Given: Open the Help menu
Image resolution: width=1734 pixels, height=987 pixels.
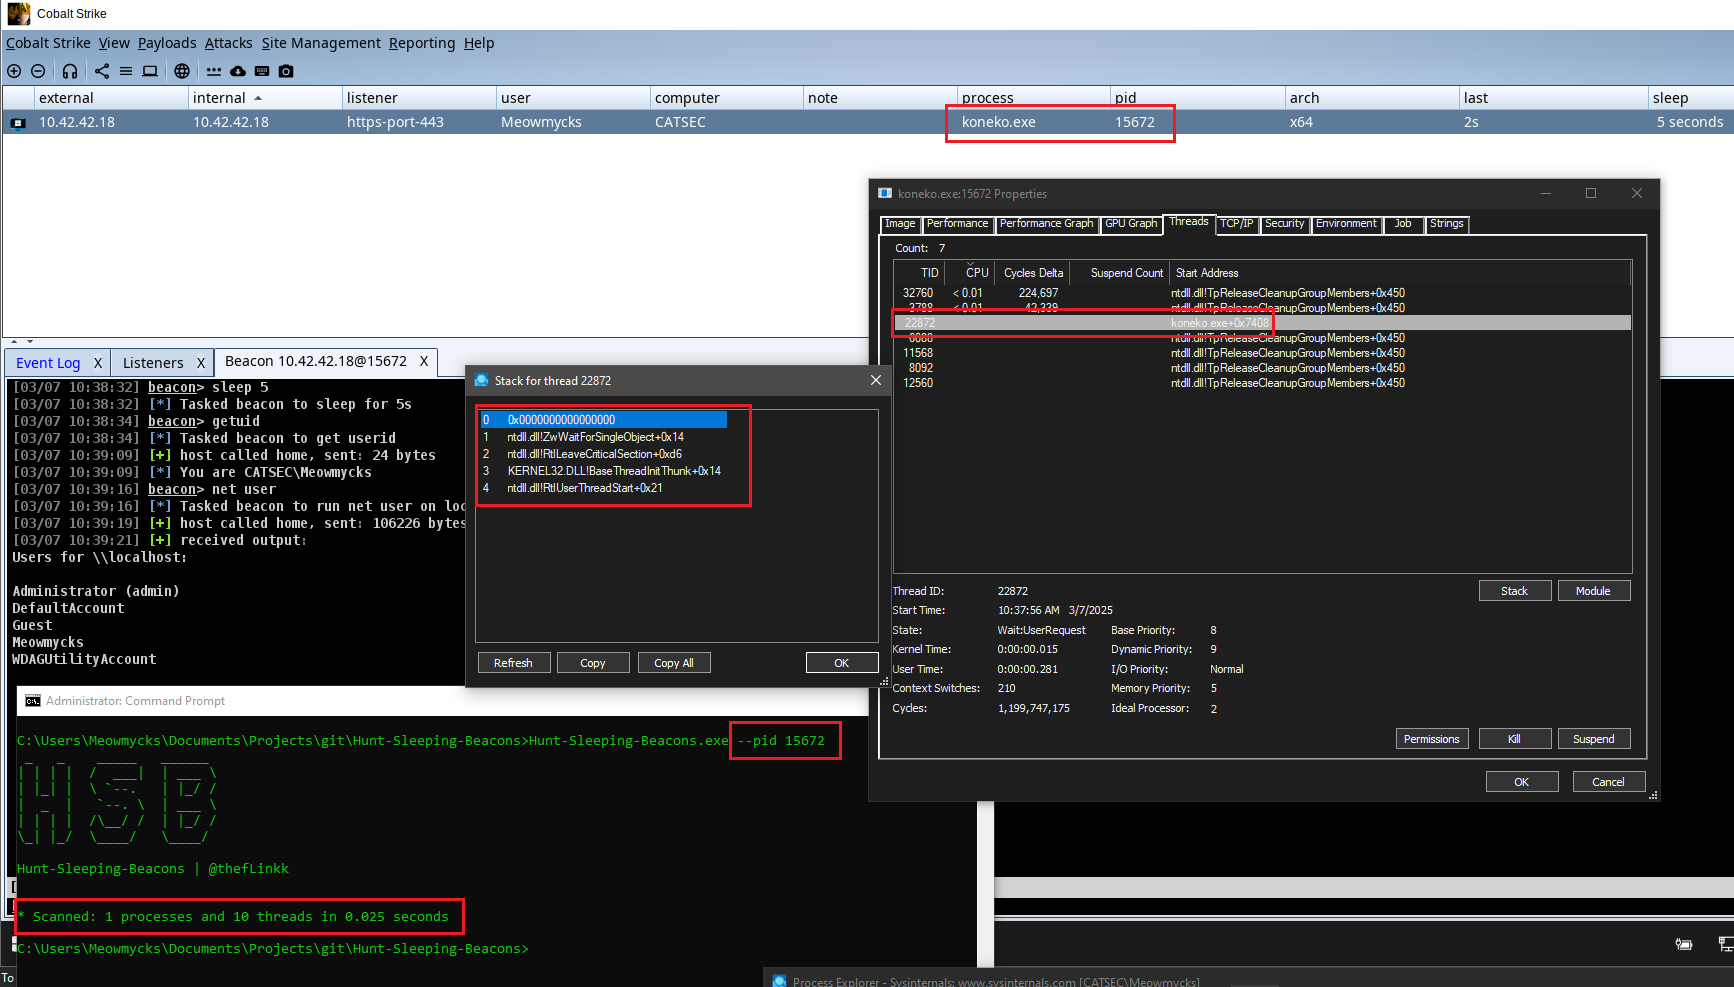Looking at the screenshot, I should tap(479, 43).
